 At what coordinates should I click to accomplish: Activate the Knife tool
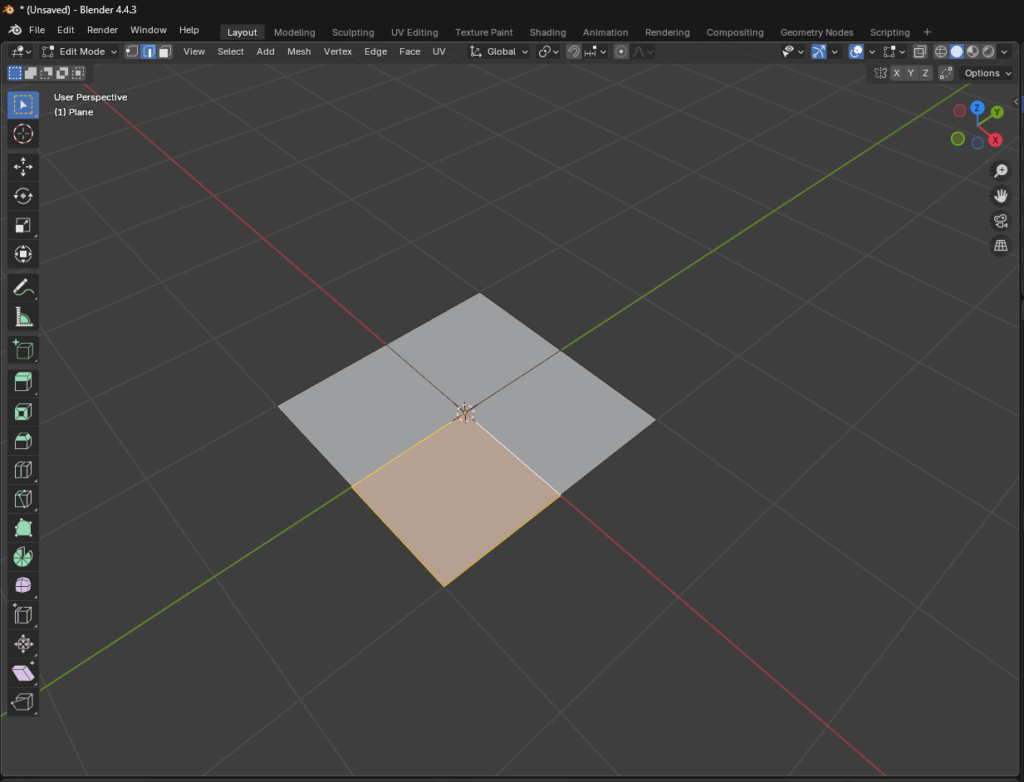[23, 499]
